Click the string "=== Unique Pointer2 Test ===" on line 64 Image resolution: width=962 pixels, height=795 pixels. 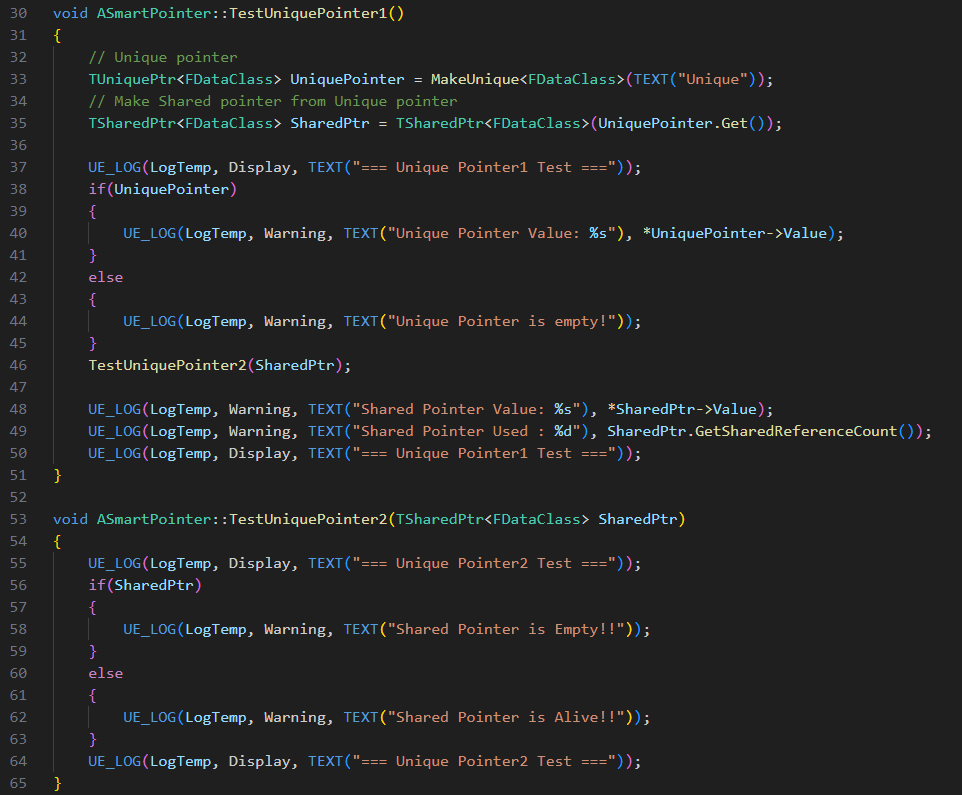[484, 761]
